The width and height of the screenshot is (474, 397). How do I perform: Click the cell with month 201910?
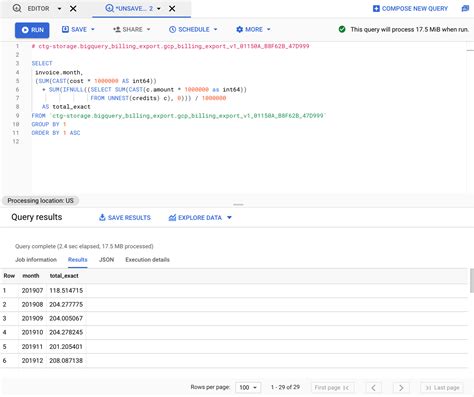tap(32, 332)
